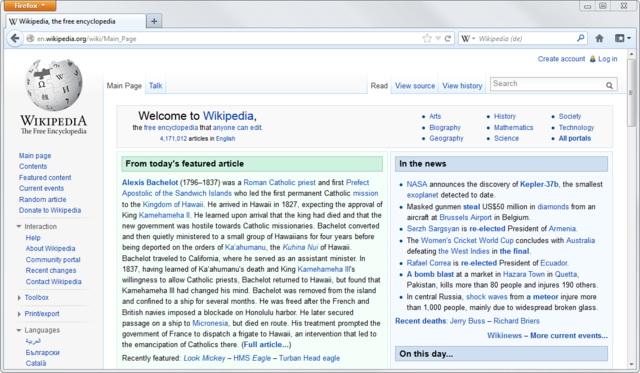Open the Geography portal link
The image size is (640, 373).
coord(446,138)
